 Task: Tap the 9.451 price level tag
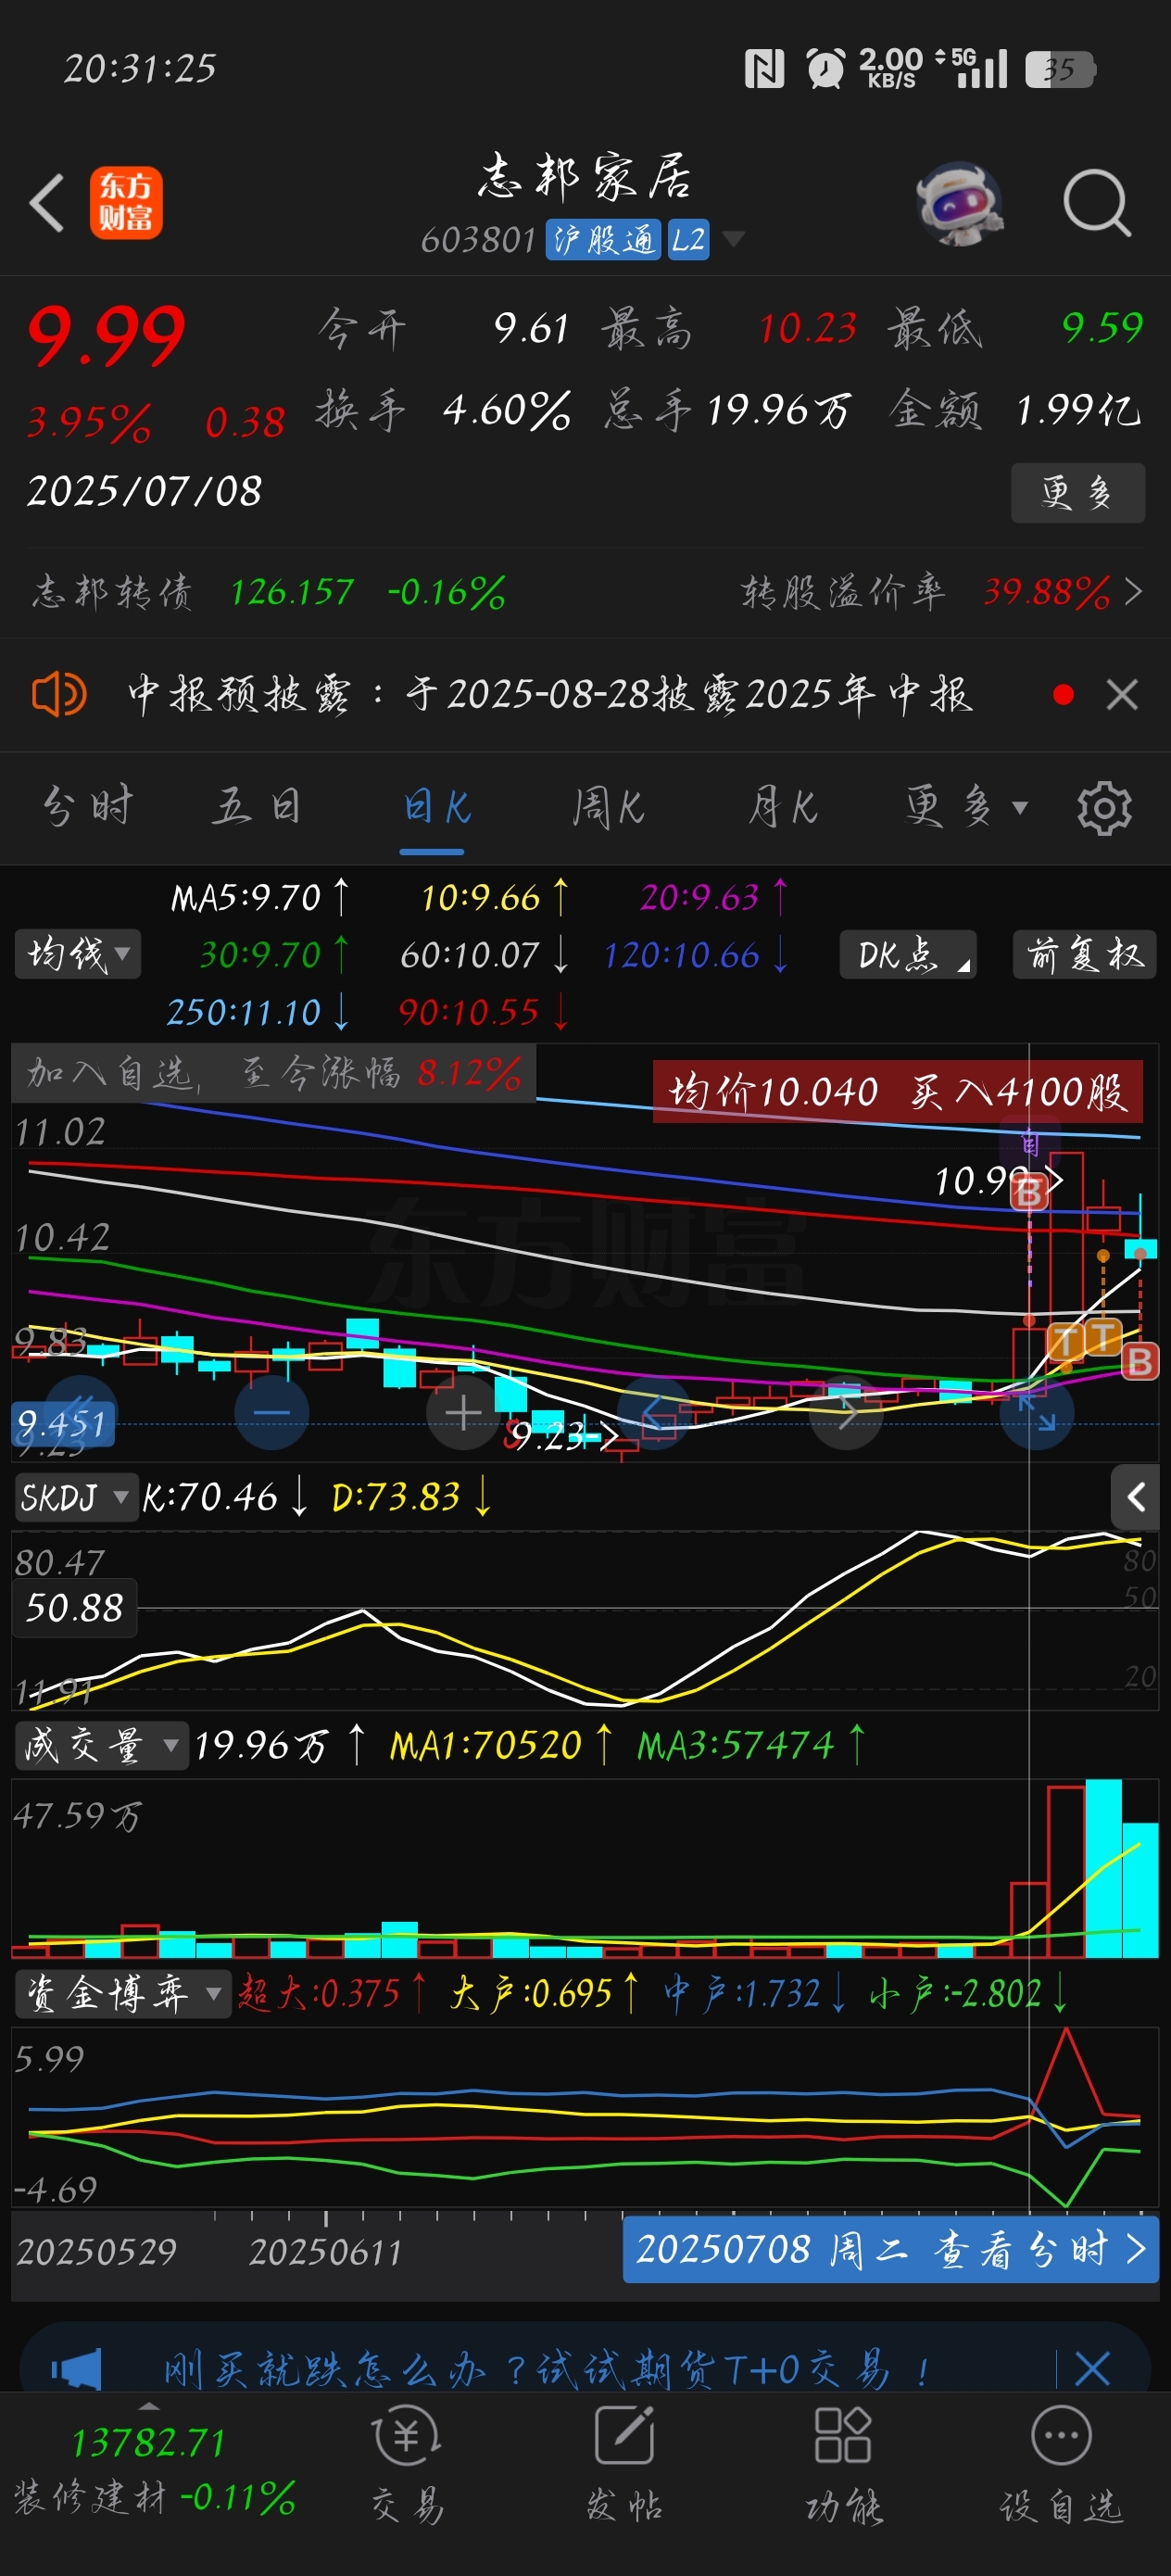[x=63, y=1423]
